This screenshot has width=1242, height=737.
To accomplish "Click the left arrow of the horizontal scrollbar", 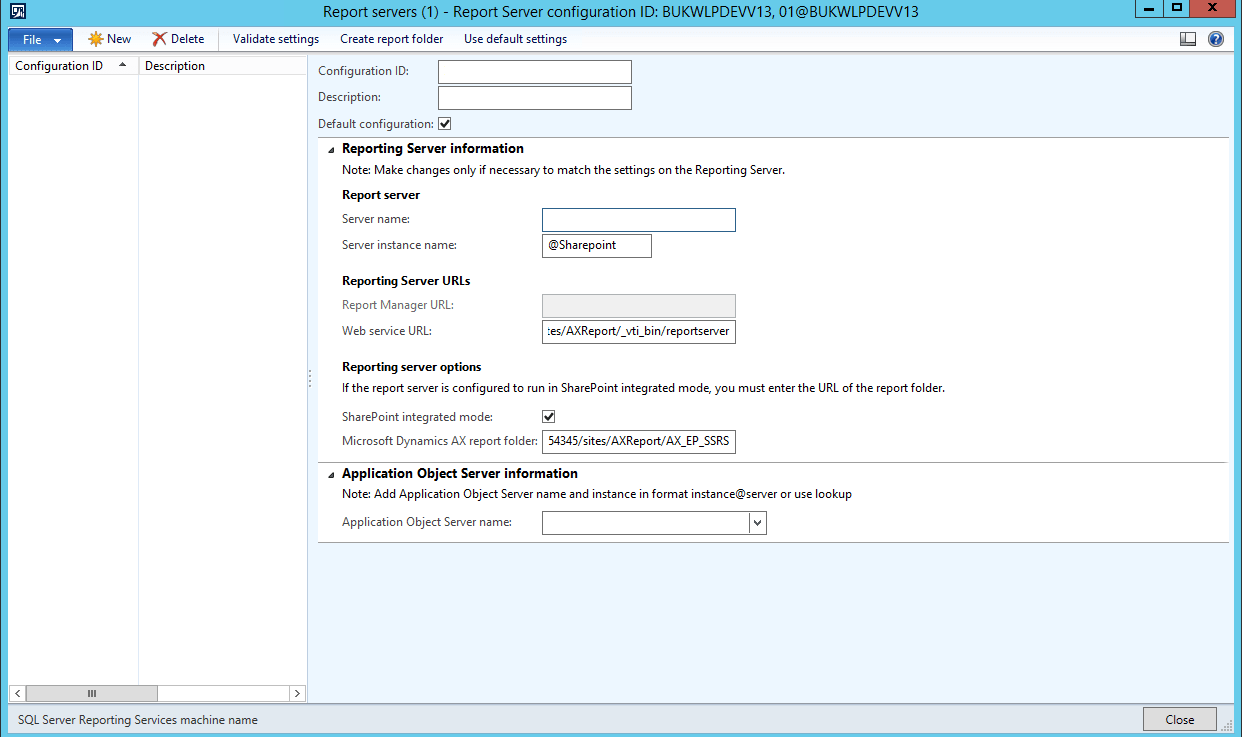I will tap(17, 693).
